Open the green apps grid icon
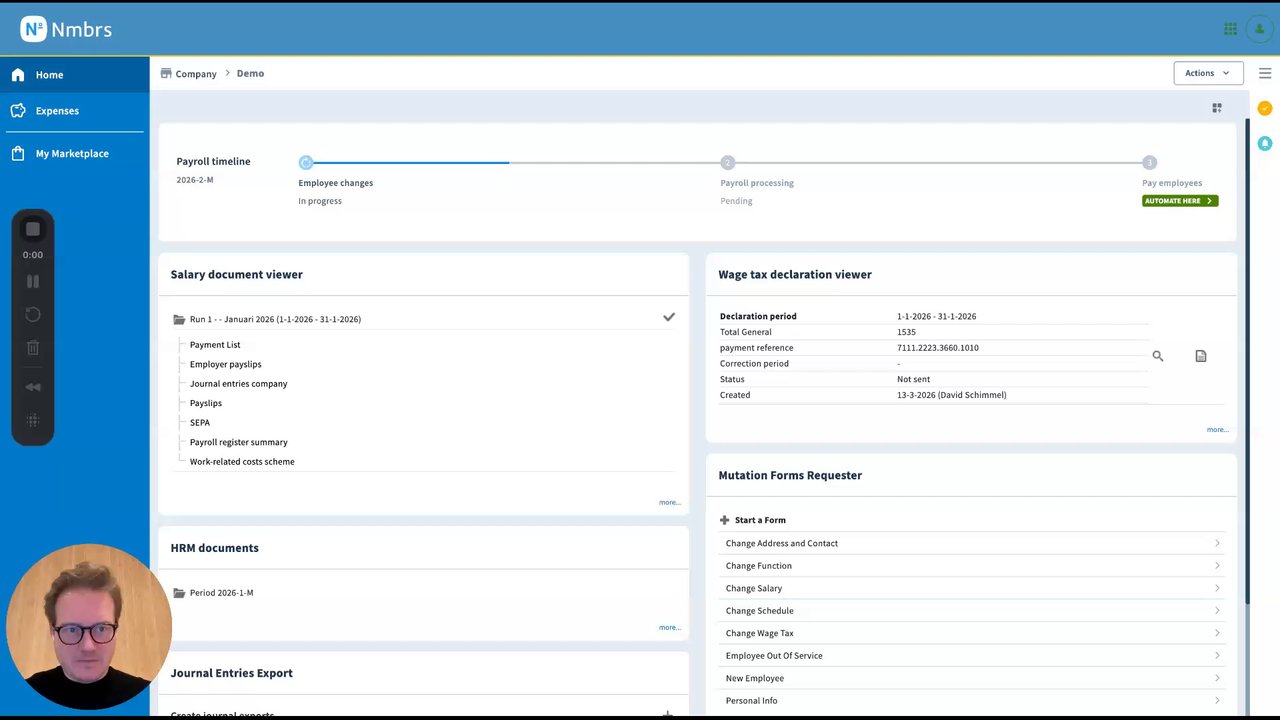Screen dimensions: 1280x720 coord(1230,29)
